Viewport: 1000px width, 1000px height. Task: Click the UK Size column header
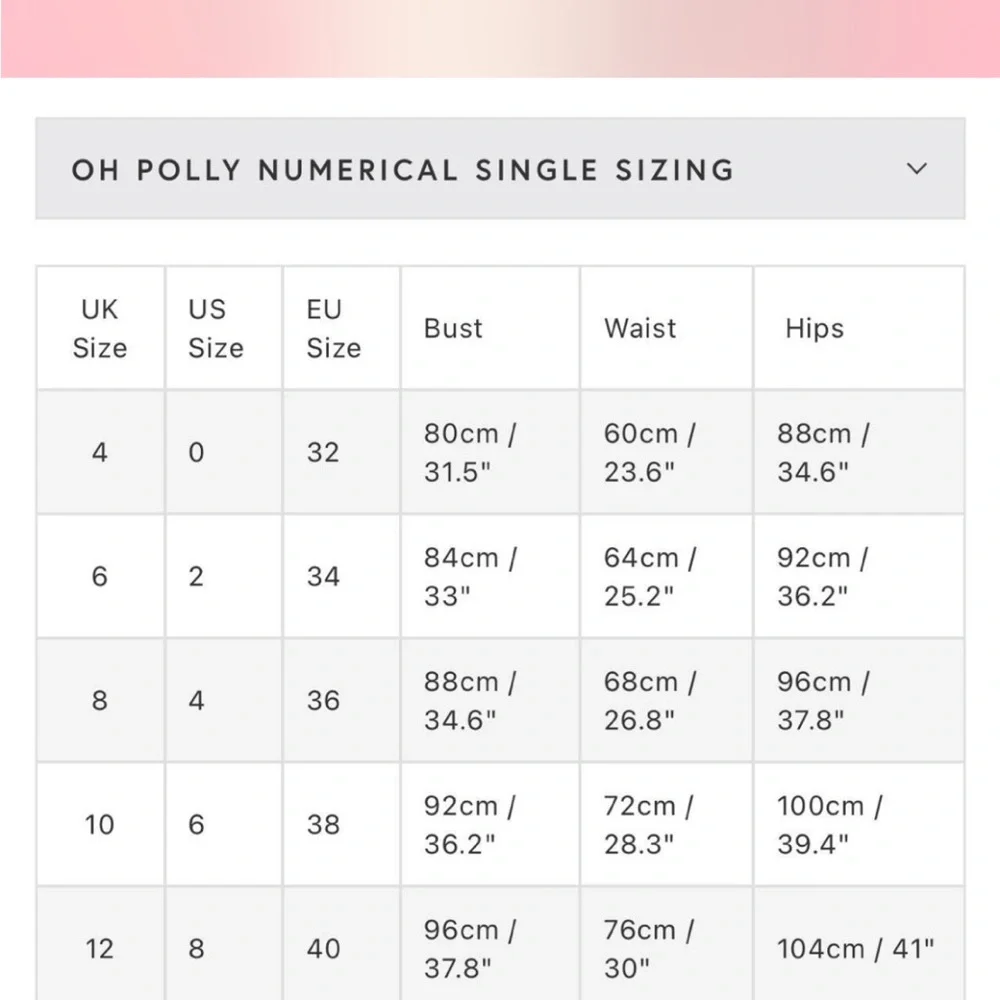coord(101,328)
